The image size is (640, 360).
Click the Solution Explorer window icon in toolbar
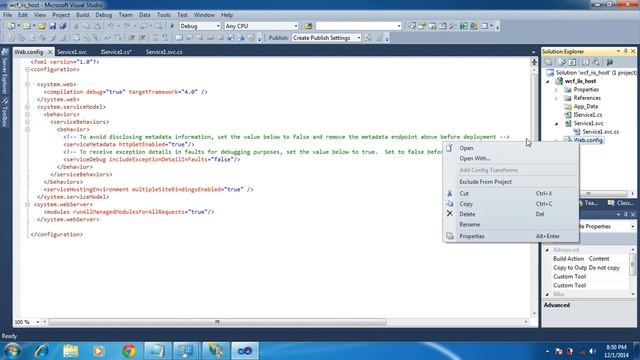coord(412,26)
